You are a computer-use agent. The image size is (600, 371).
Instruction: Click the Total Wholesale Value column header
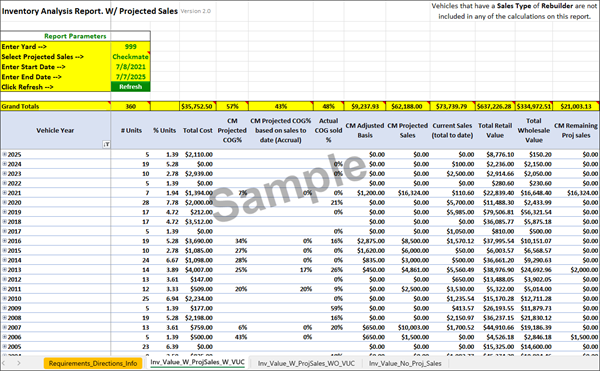pyautogui.click(x=534, y=130)
